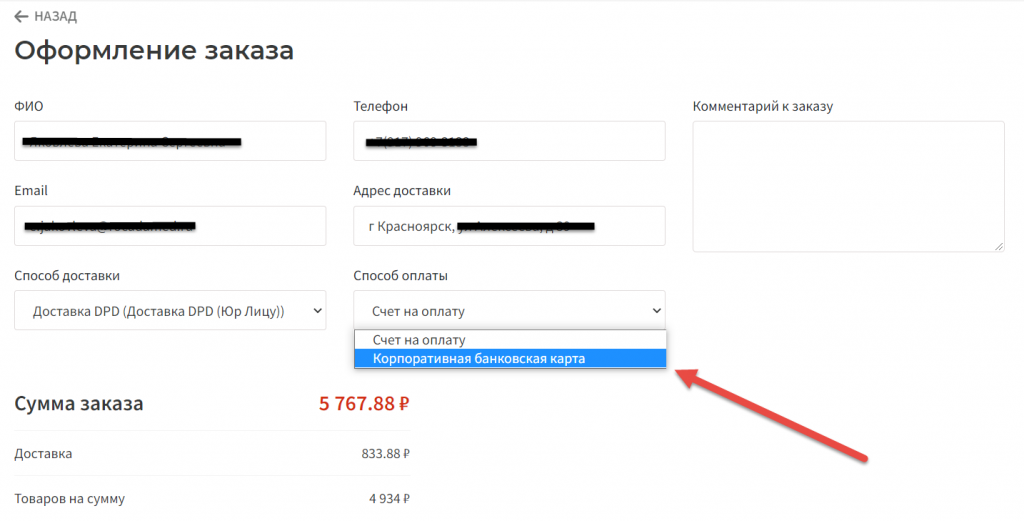The height and width of the screenshot is (521, 1024).
Task: Click the chevron of the DPD delivery select
Action: [317, 311]
